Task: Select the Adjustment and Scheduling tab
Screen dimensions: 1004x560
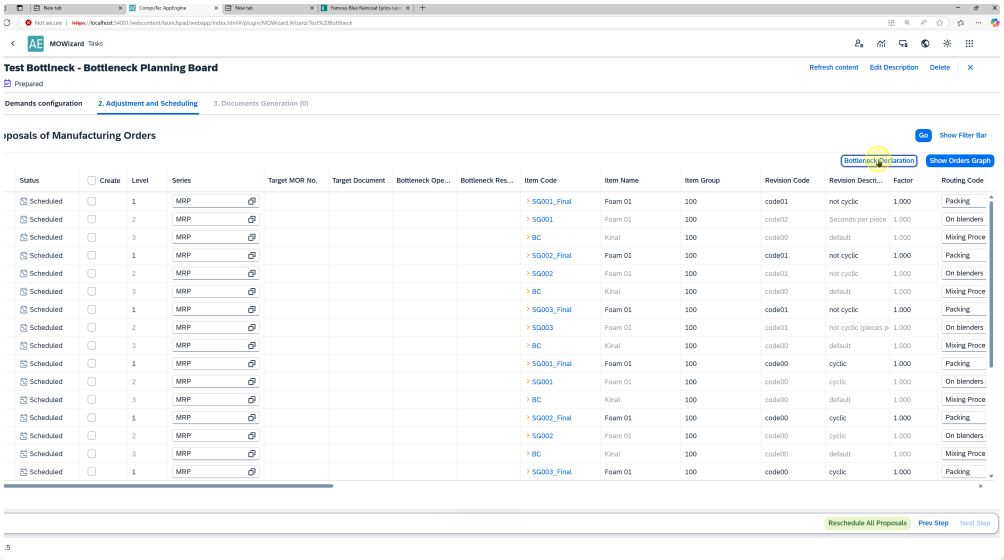Action: click(147, 103)
